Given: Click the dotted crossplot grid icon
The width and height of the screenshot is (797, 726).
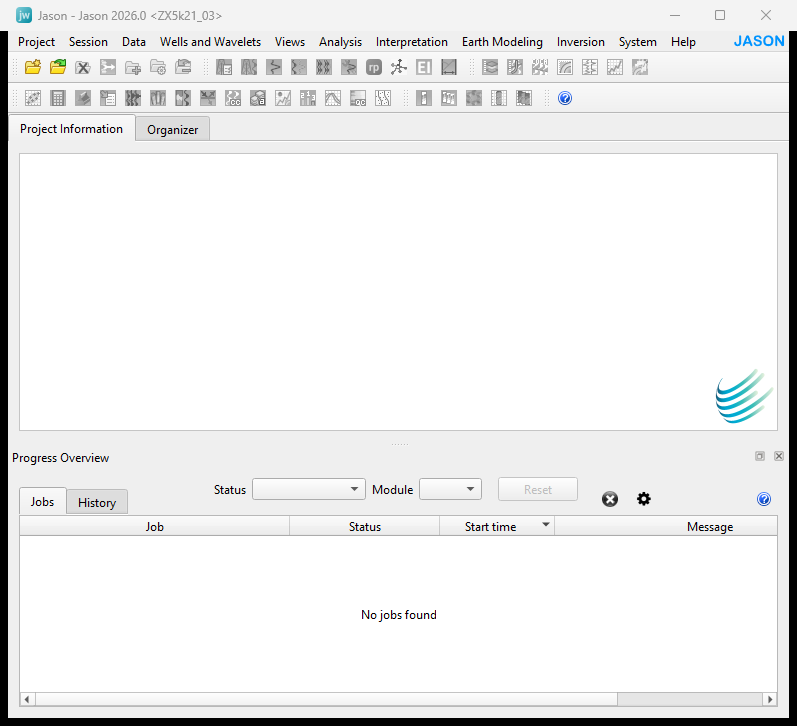Looking at the screenshot, I should click(x=33, y=98).
